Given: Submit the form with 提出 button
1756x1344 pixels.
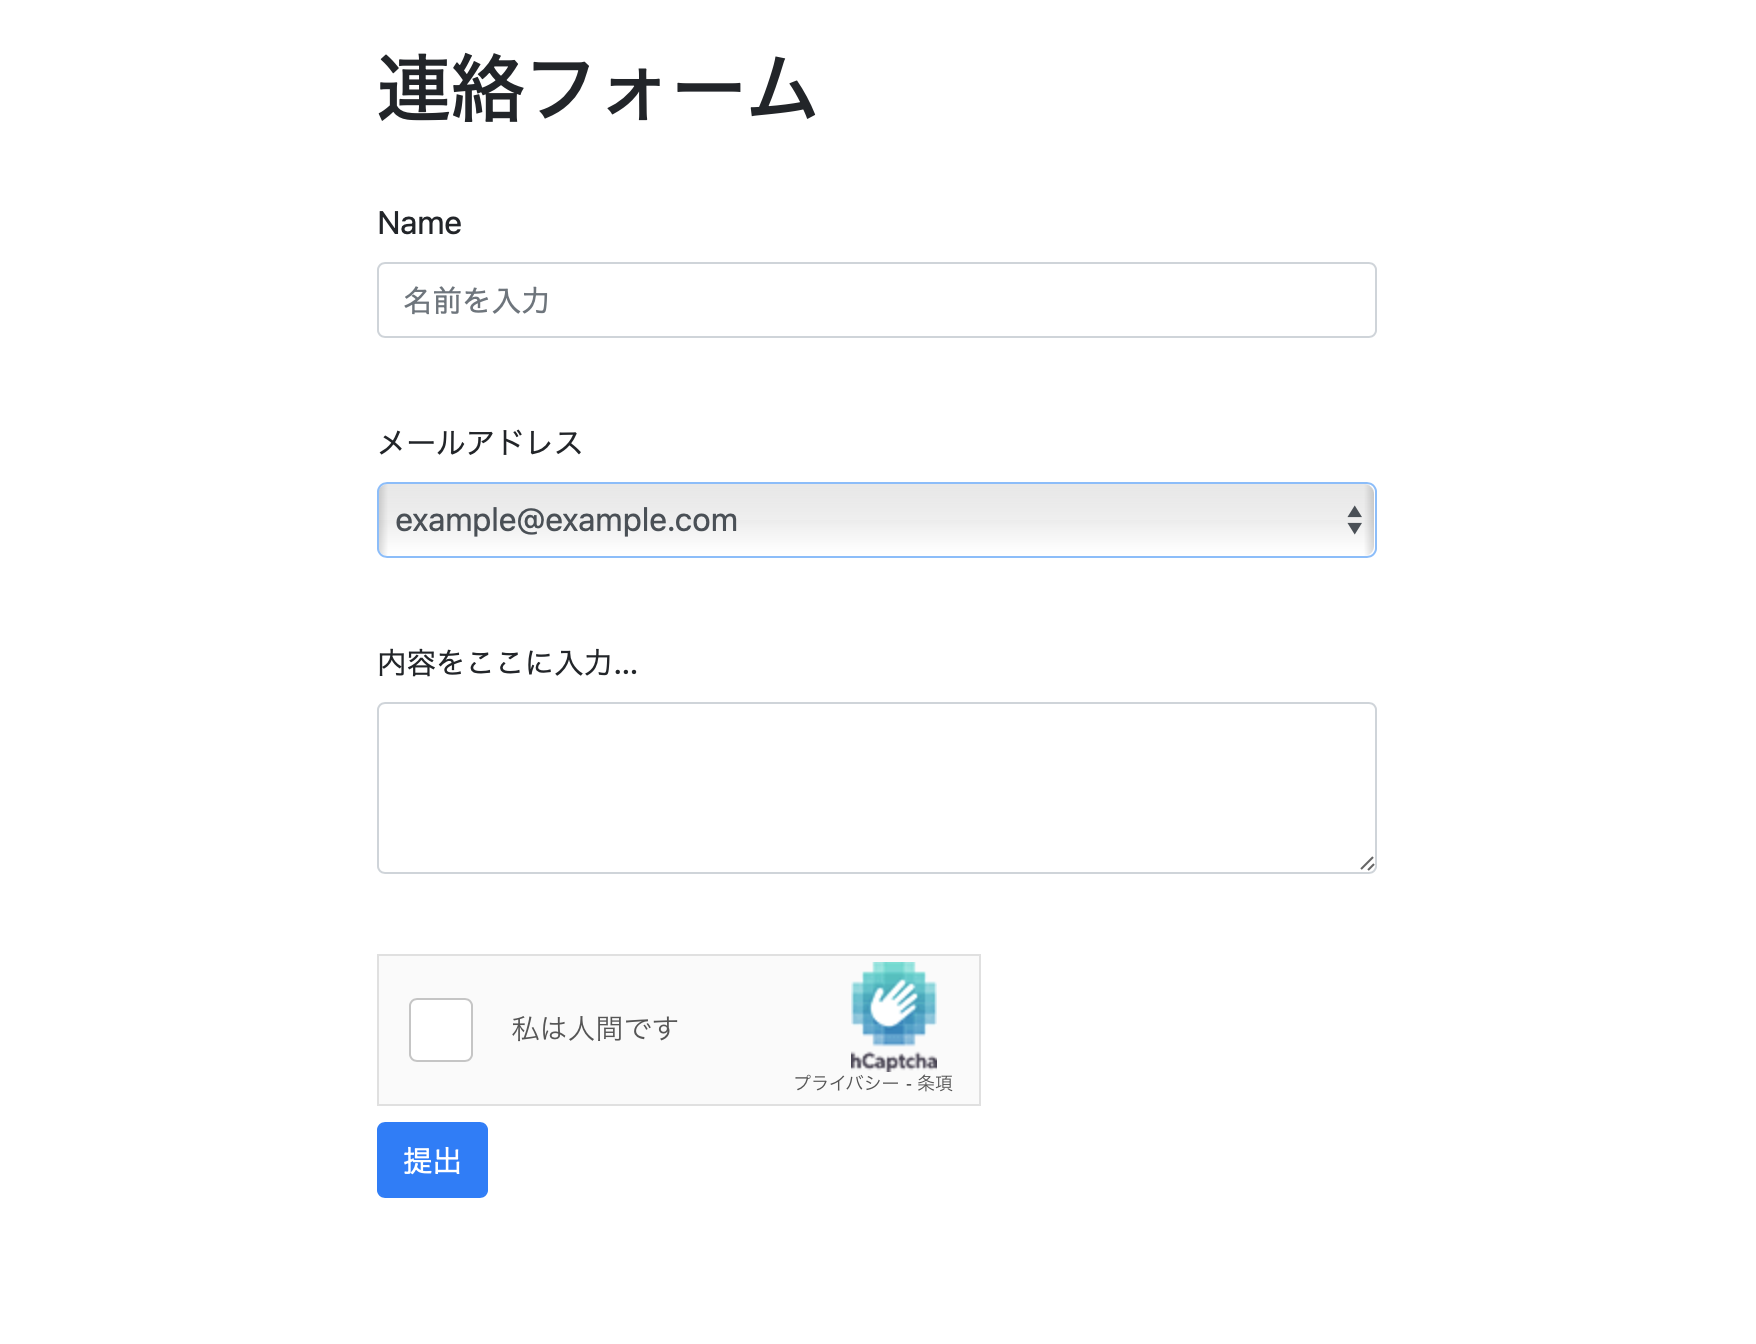Looking at the screenshot, I should tap(432, 1160).
